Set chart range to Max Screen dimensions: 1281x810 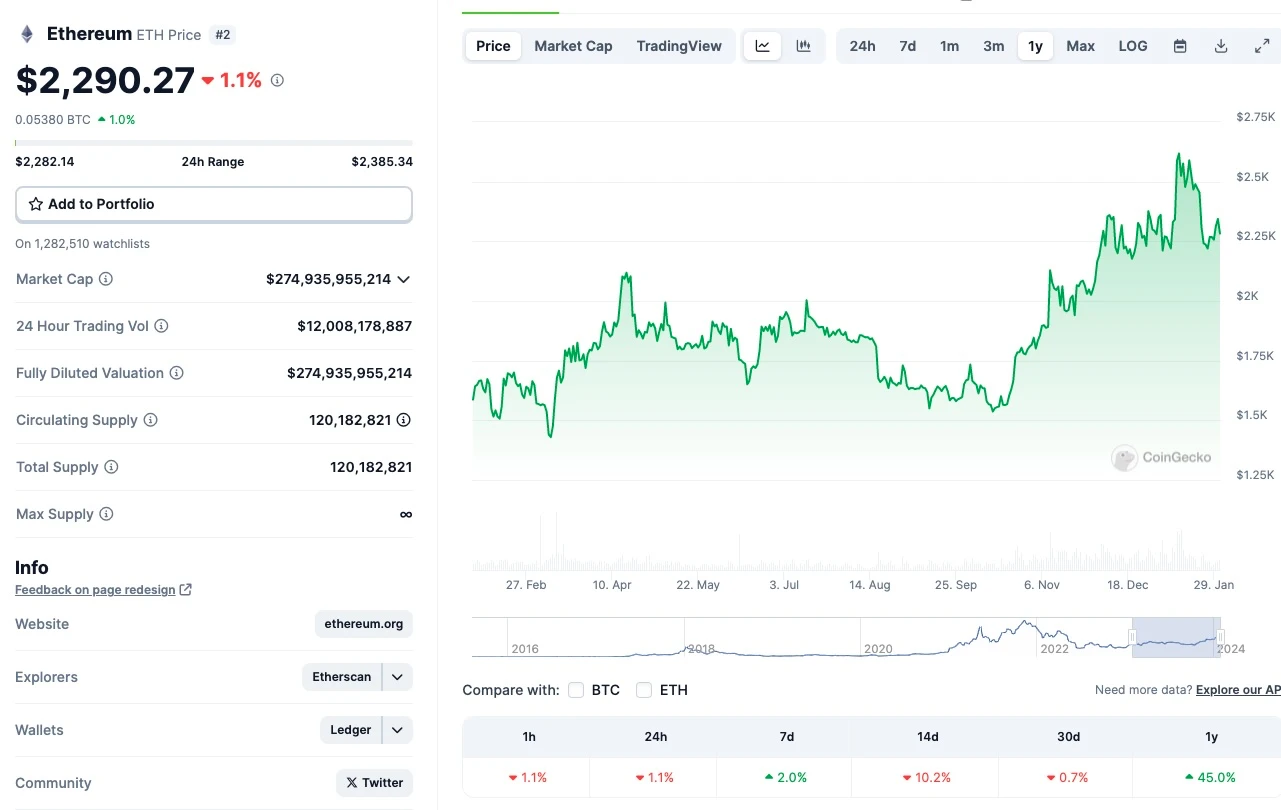[x=1080, y=46]
